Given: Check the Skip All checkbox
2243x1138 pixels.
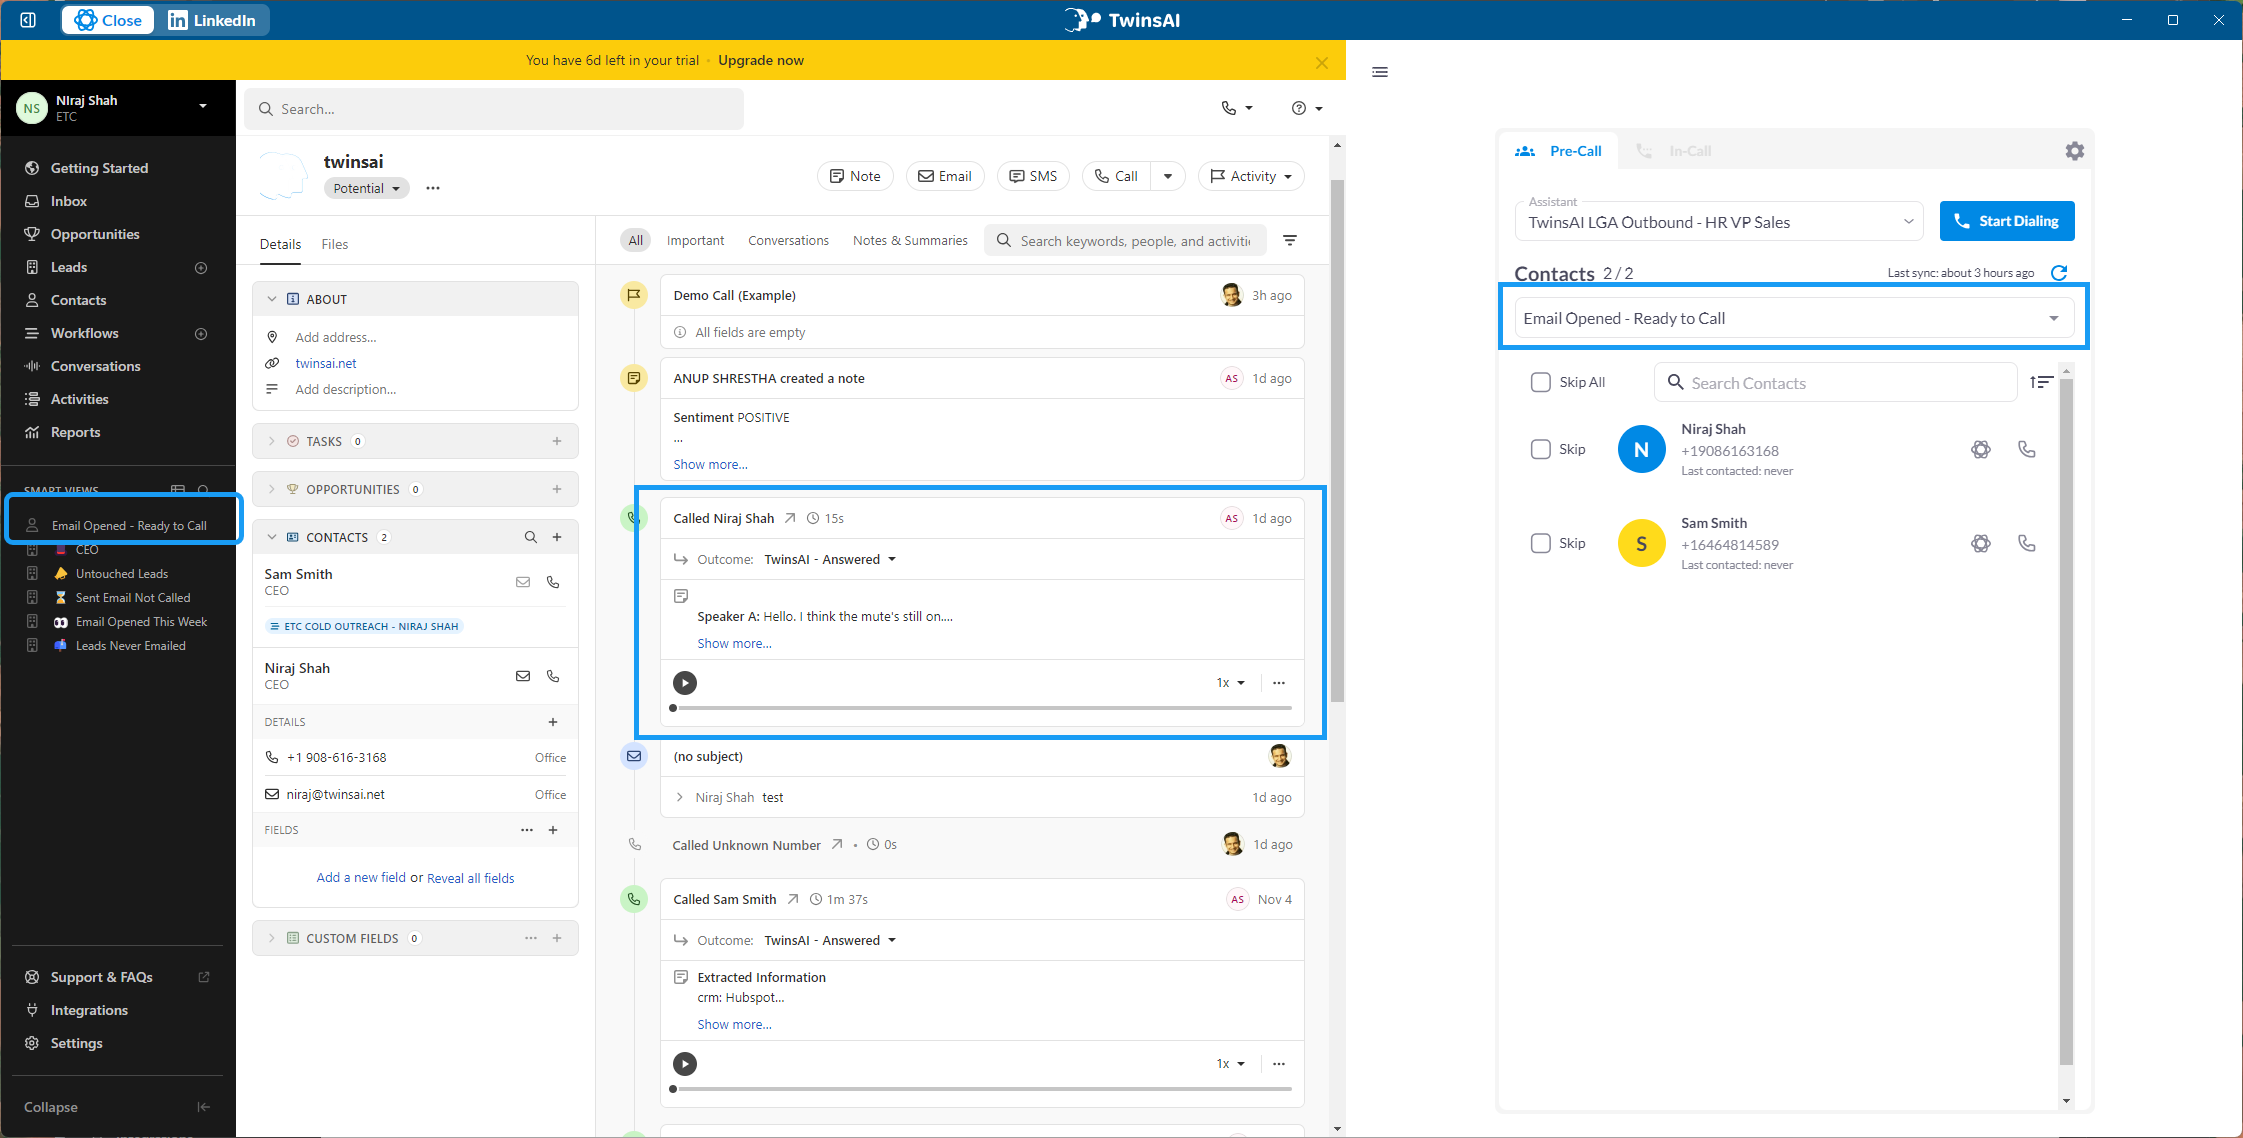Looking at the screenshot, I should click(1540, 382).
